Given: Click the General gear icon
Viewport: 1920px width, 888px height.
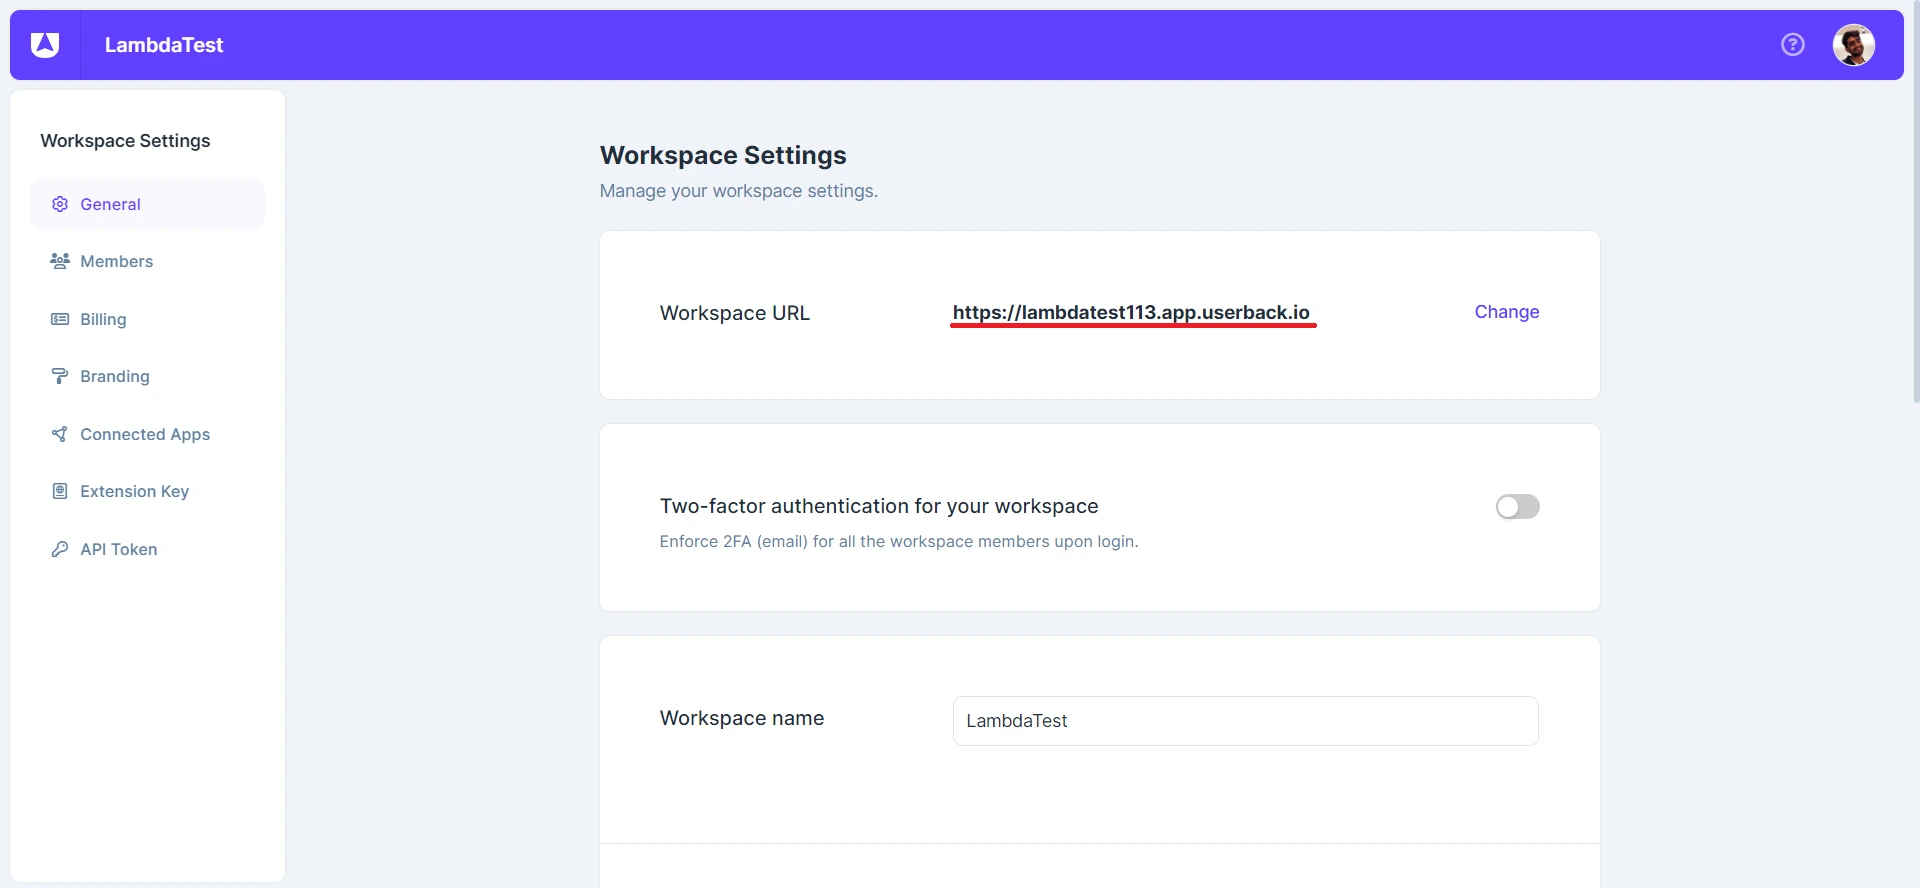Looking at the screenshot, I should coord(60,204).
